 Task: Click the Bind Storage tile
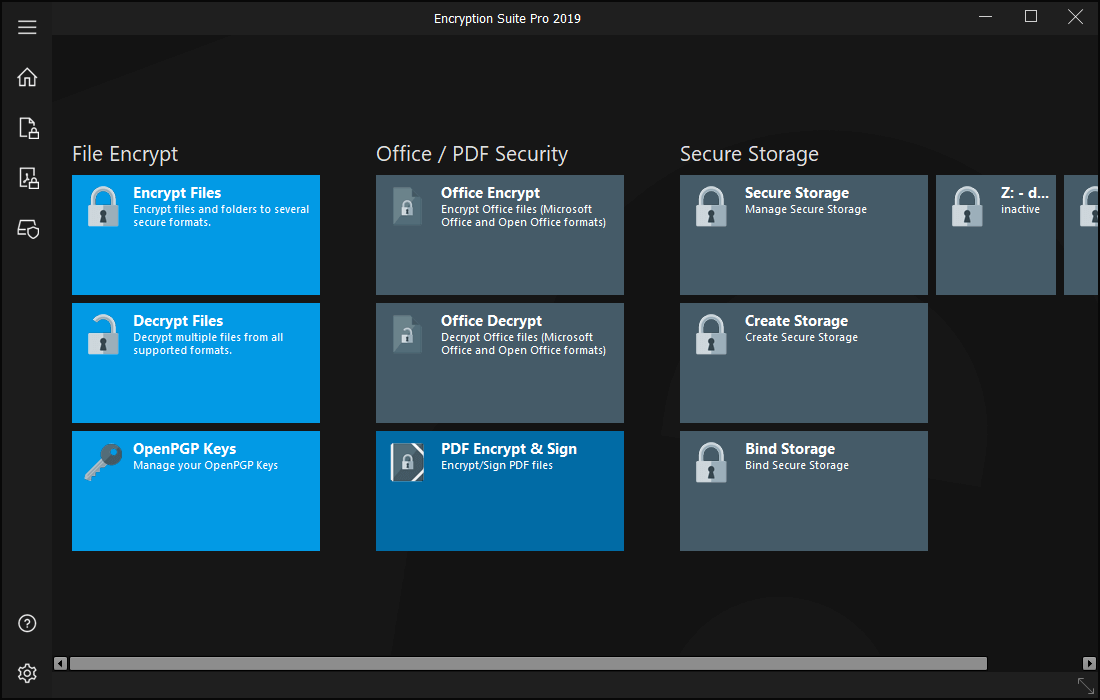804,491
